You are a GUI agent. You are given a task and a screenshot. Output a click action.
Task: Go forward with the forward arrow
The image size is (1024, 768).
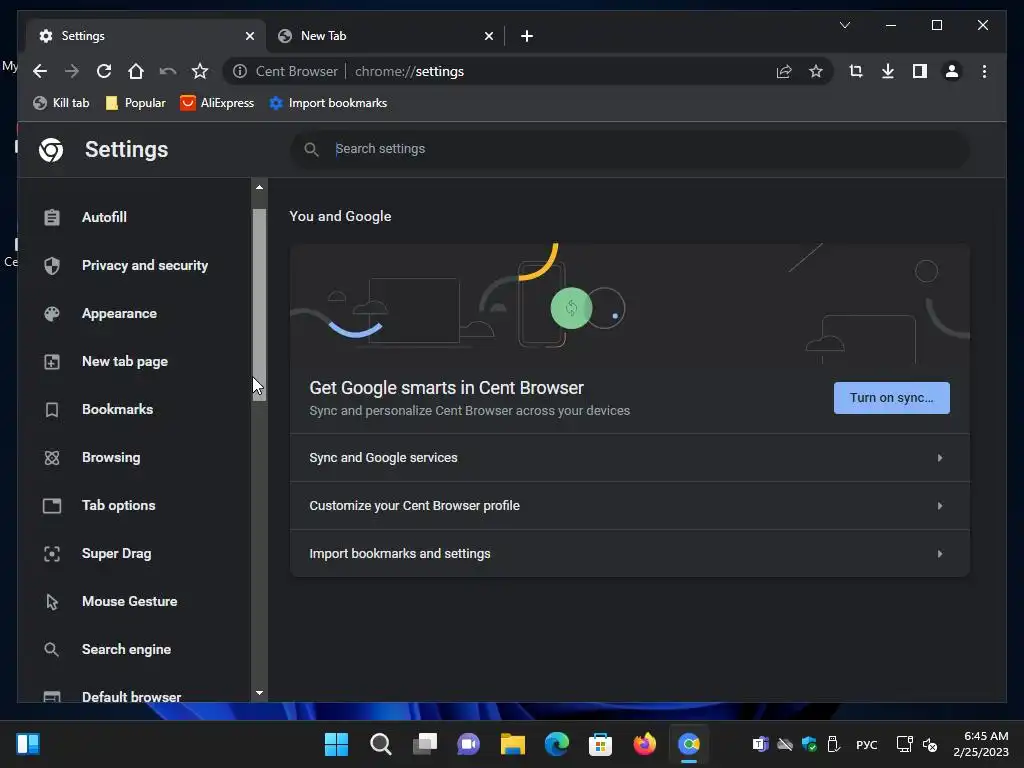tap(72, 71)
